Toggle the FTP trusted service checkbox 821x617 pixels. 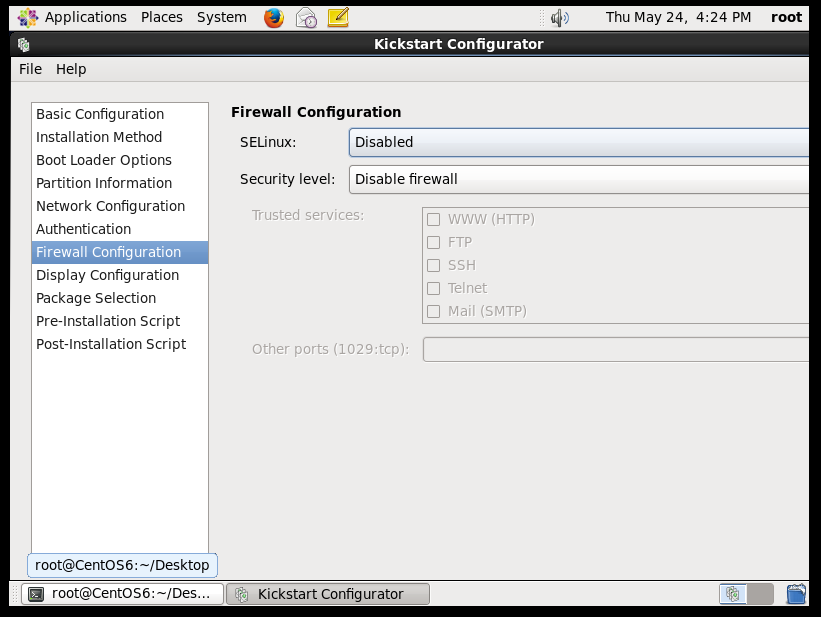tap(434, 243)
